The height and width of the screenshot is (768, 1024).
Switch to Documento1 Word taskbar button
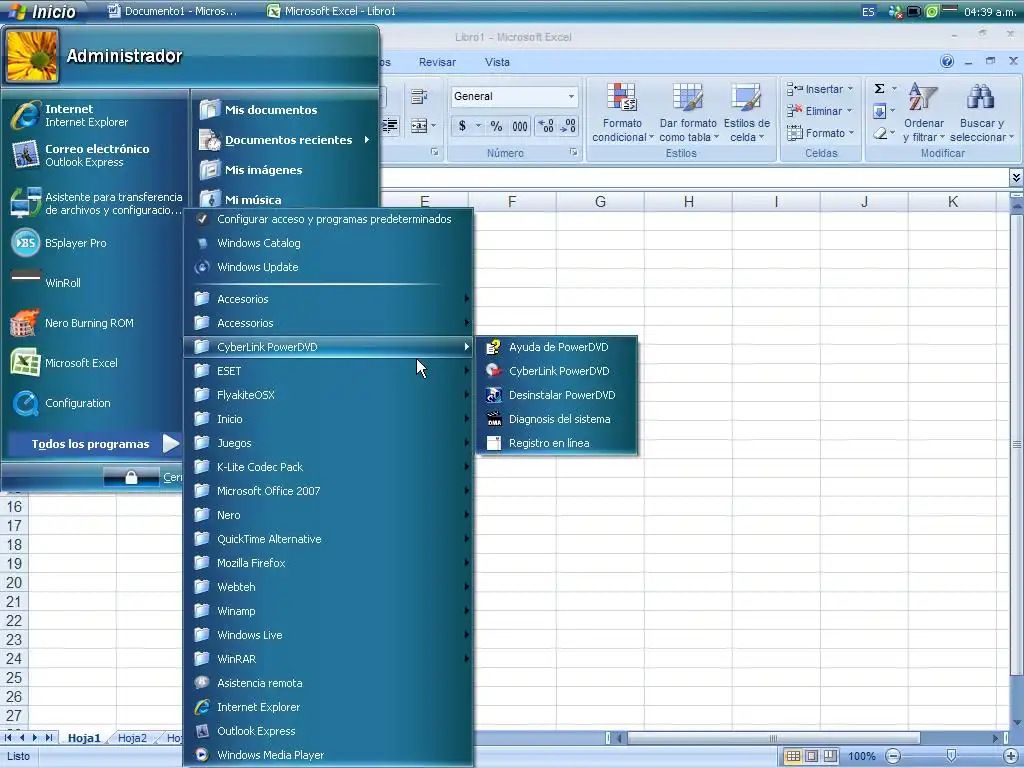click(x=172, y=11)
